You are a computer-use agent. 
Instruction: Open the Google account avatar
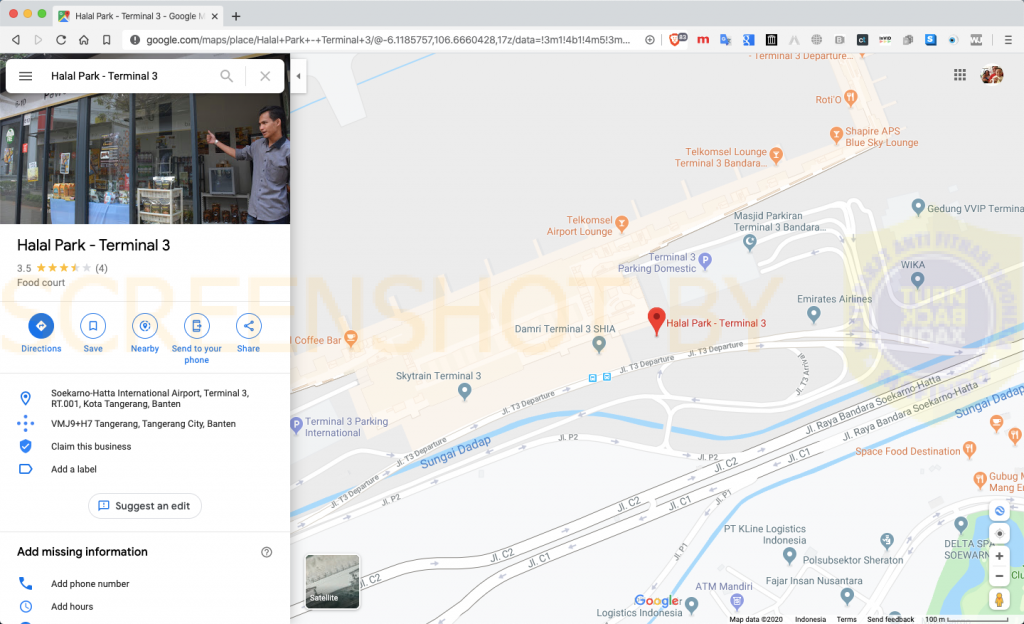991,75
